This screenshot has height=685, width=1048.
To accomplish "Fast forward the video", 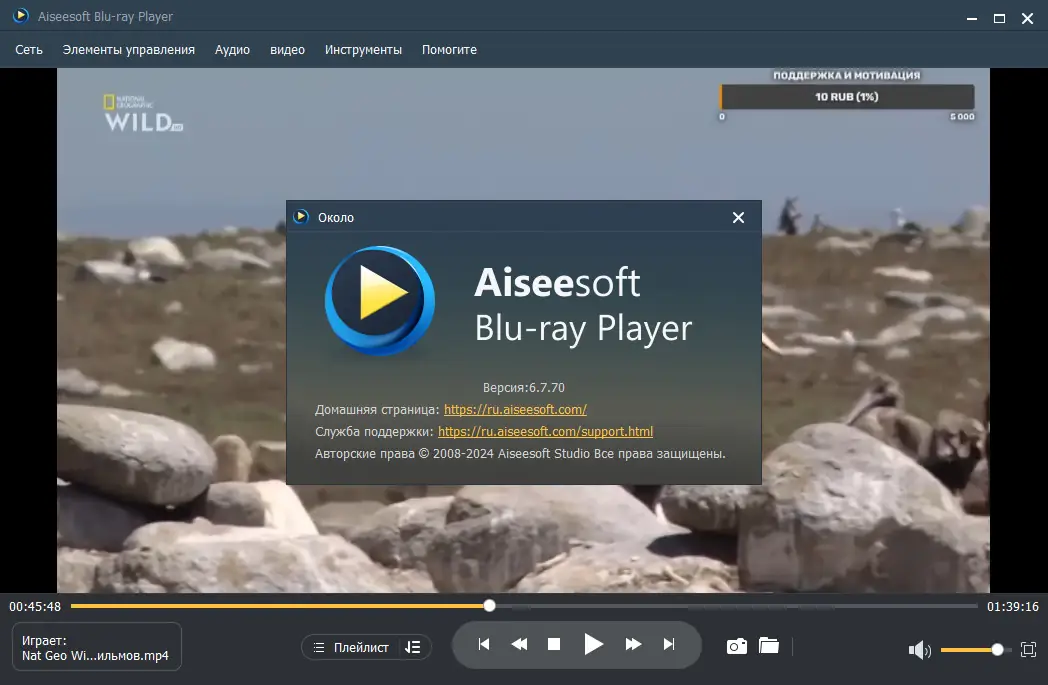I will pos(633,644).
